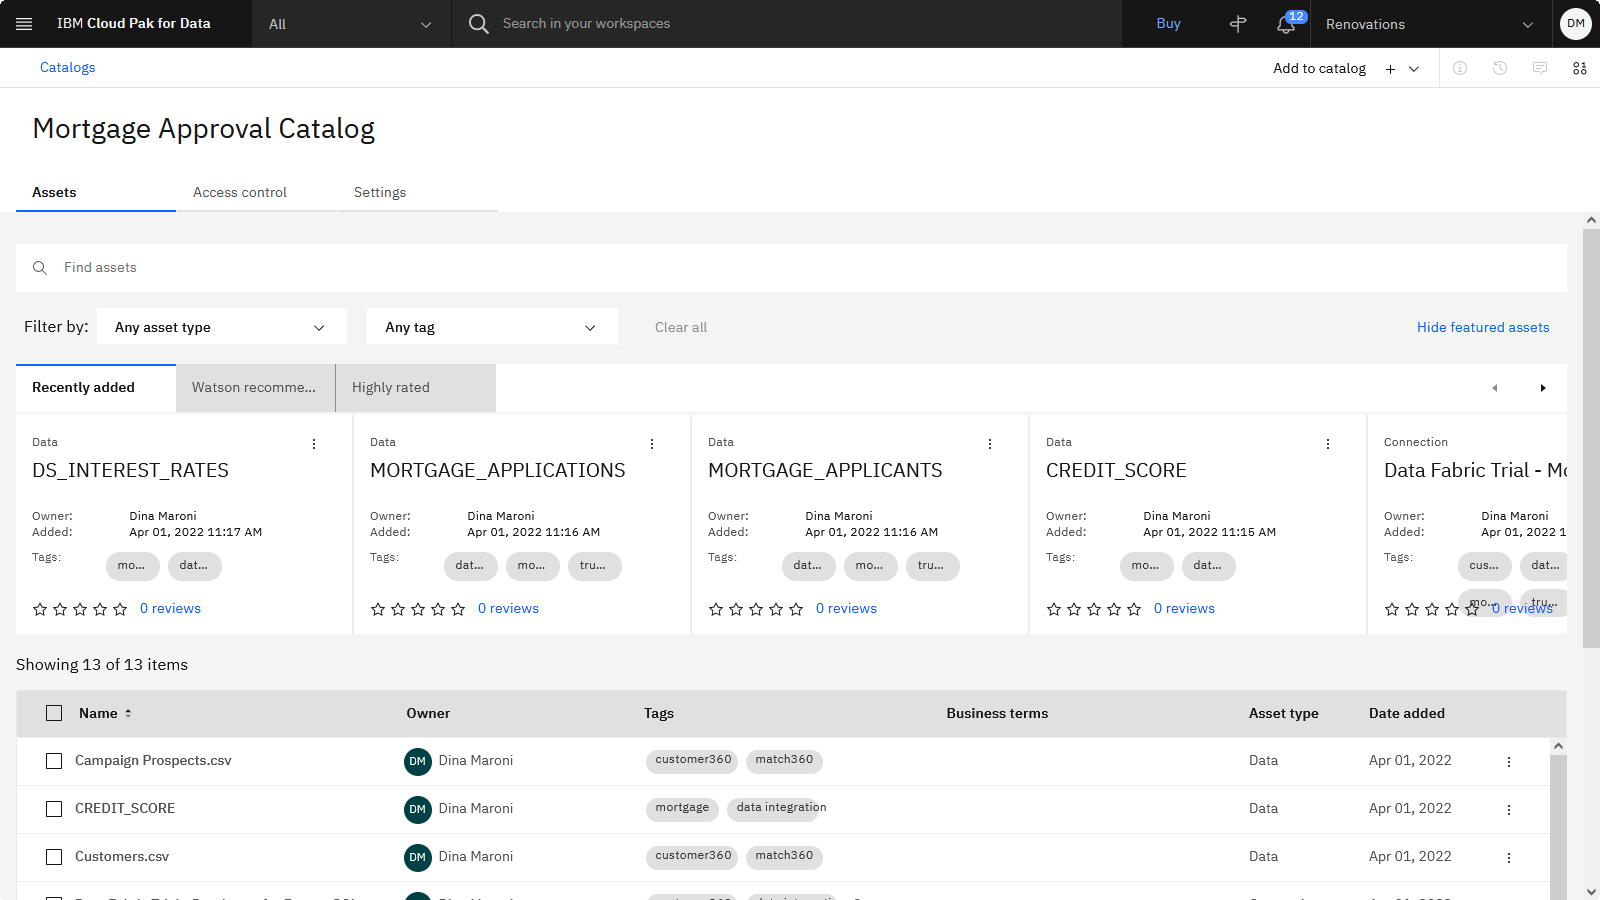
Task: Select the Recently added tab
Action: pyautogui.click(x=96, y=388)
